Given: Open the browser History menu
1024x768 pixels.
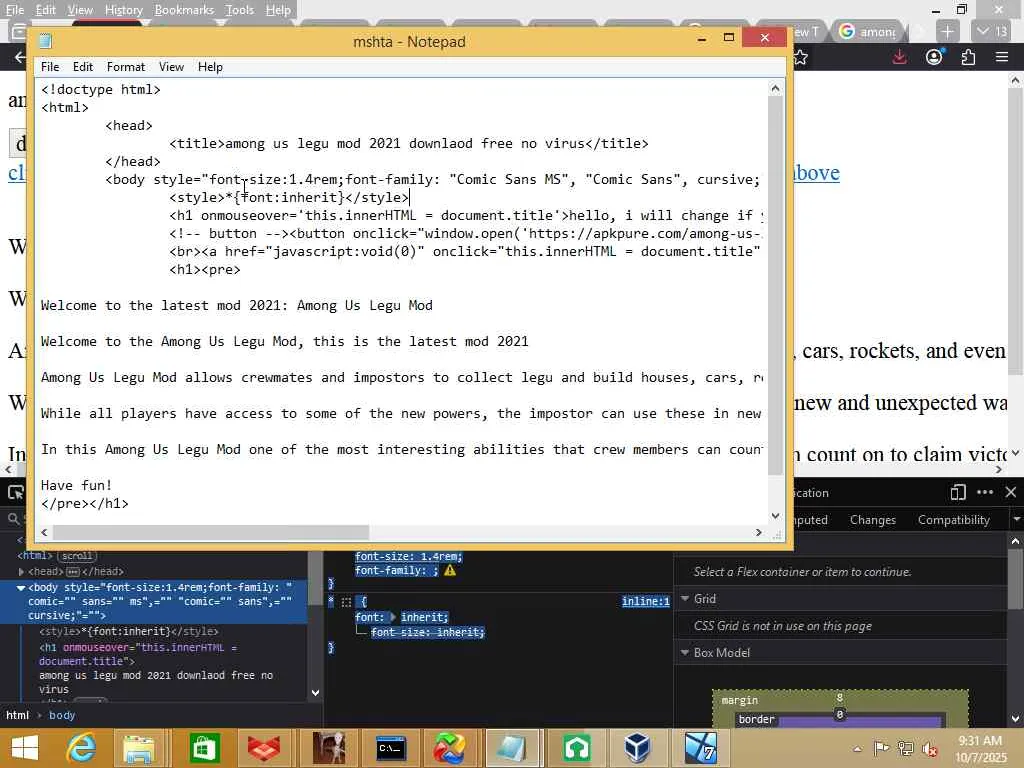Looking at the screenshot, I should point(123,10).
